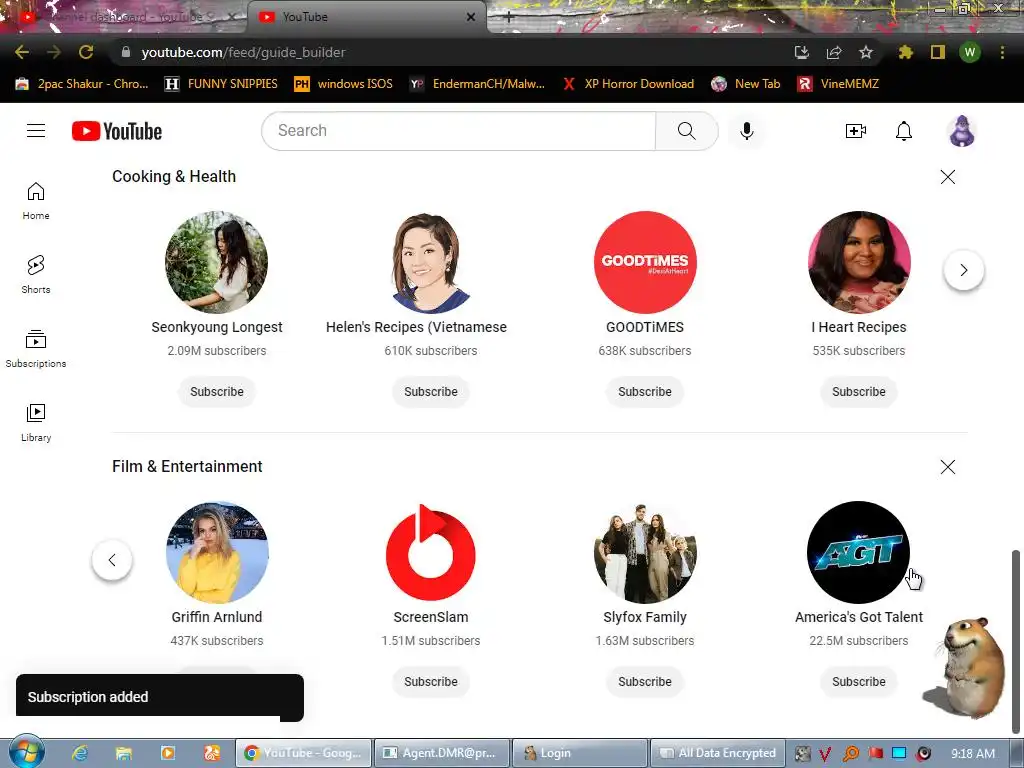Subscribe to I Heart Recipes

859,392
